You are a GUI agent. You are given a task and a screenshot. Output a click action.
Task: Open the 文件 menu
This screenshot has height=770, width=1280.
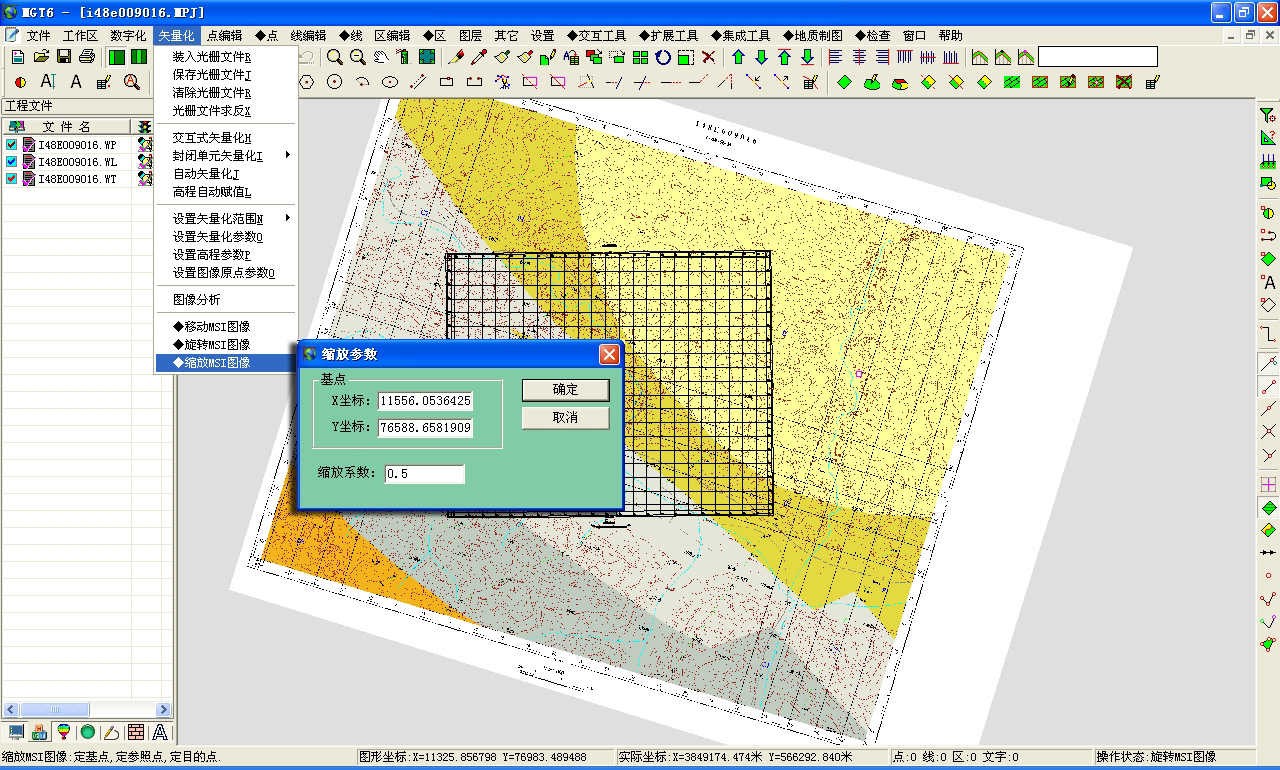pos(38,35)
